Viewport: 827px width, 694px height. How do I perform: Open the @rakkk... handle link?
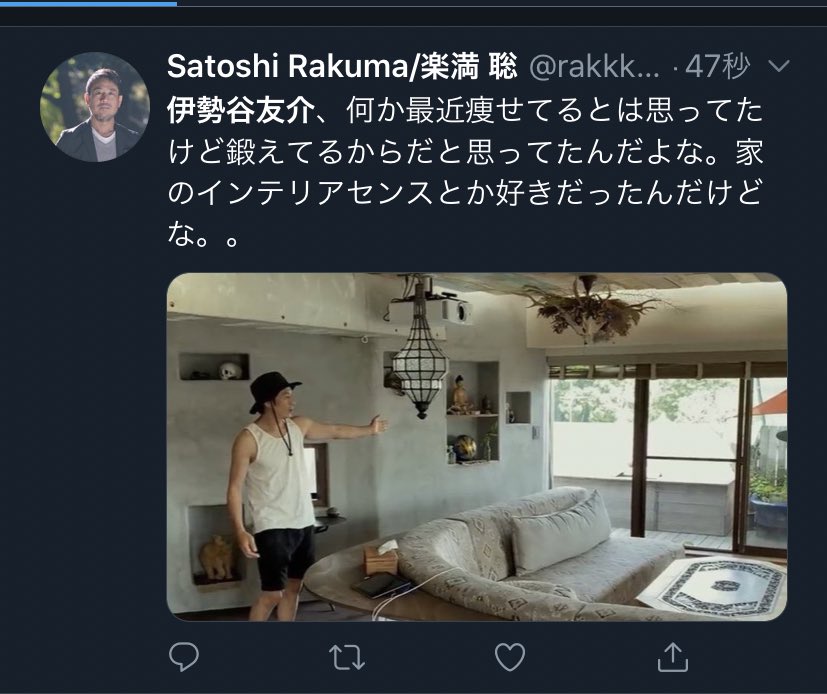(594, 67)
